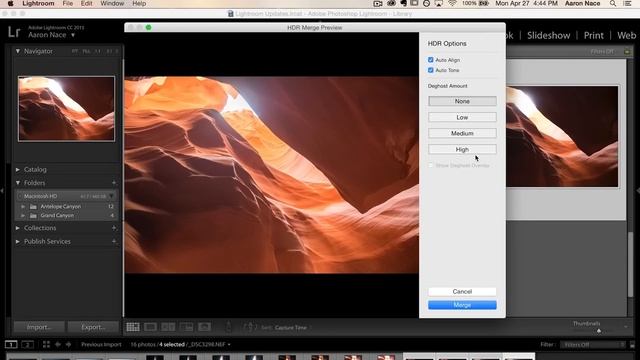Set Deghost Amount to Low
The image size is (640, 360).
coord(462,117)
